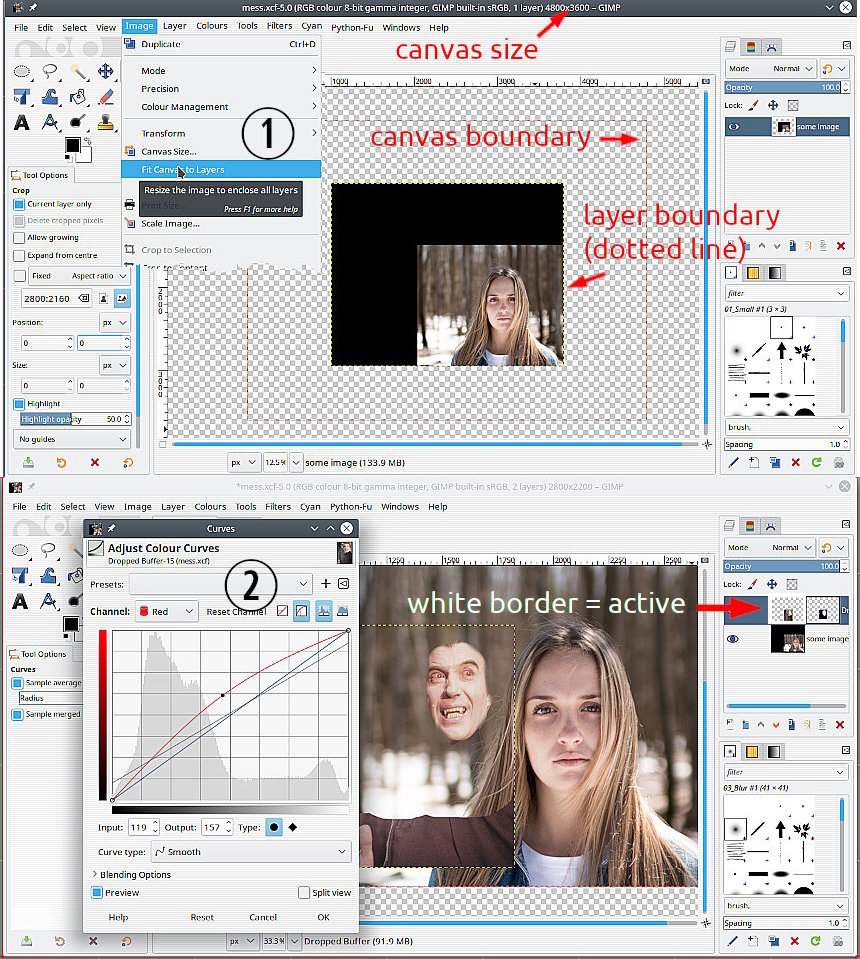Toggle Preview in Curves dialog
This screenshot has width=860, height=959.
tap(97, 892)
